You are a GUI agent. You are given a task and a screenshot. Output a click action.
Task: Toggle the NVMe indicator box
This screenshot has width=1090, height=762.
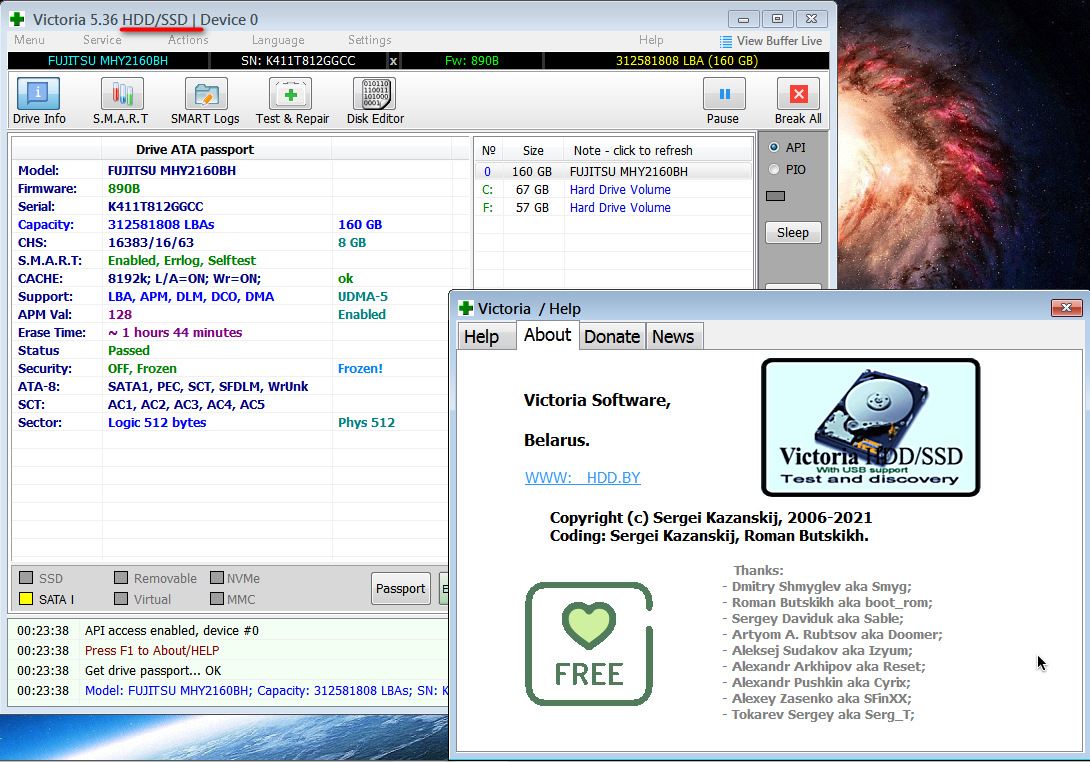click(x=217, y=578)
